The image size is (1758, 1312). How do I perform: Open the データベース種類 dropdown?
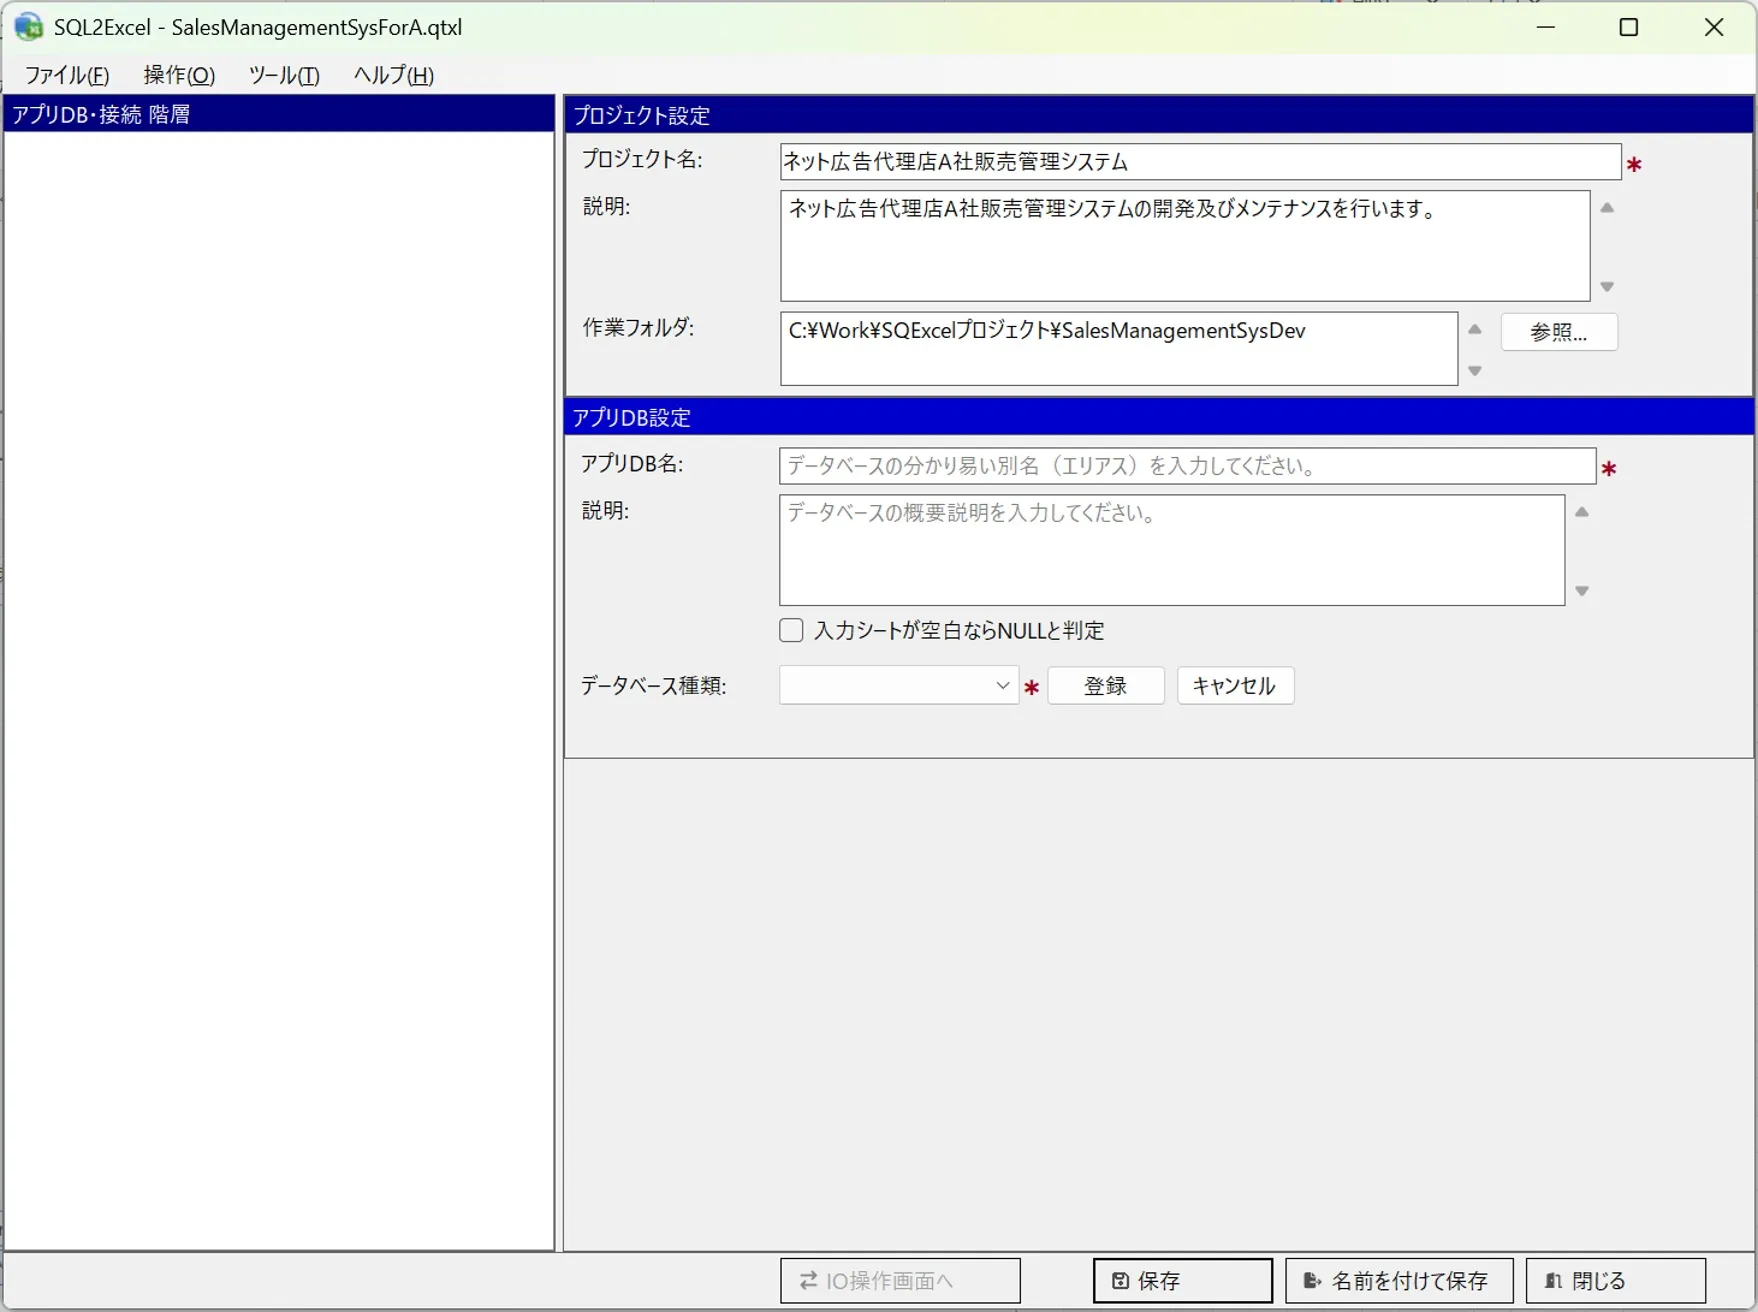tap(899, 686)
